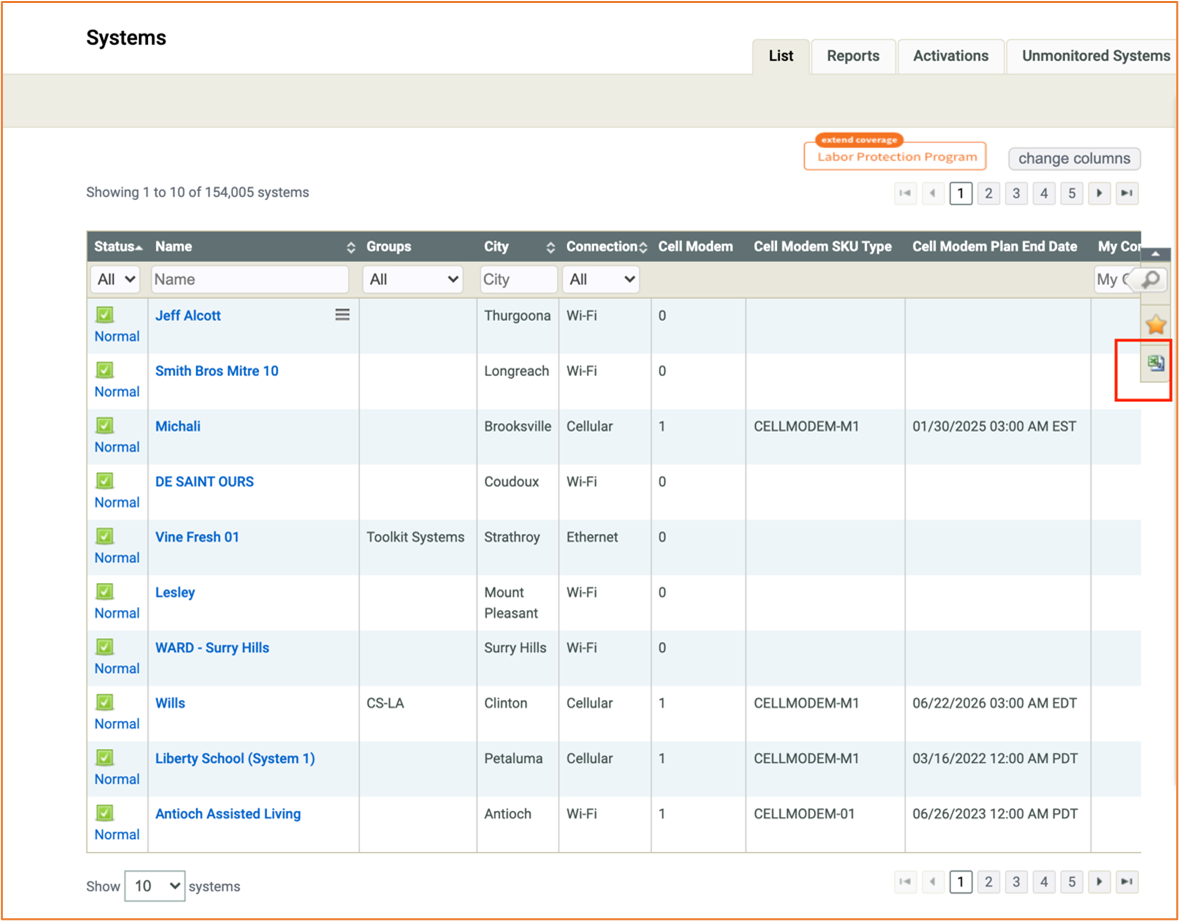Open the Status filter All dropdown
The height and width of the screenshot is (921, 1179).
116,280
